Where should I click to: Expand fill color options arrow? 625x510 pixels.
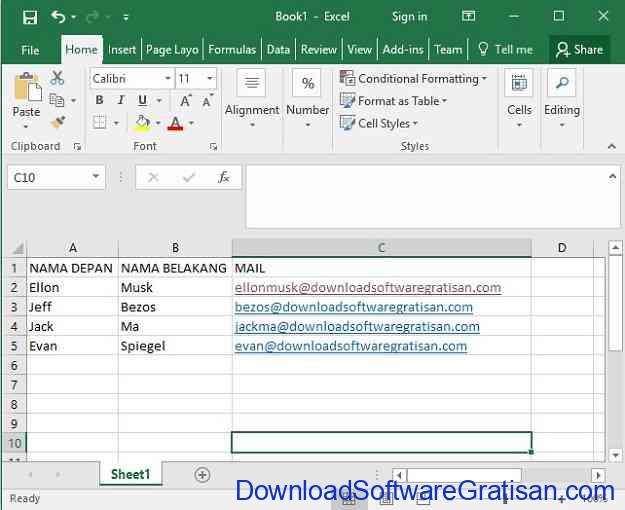click(x=158, y=123)
